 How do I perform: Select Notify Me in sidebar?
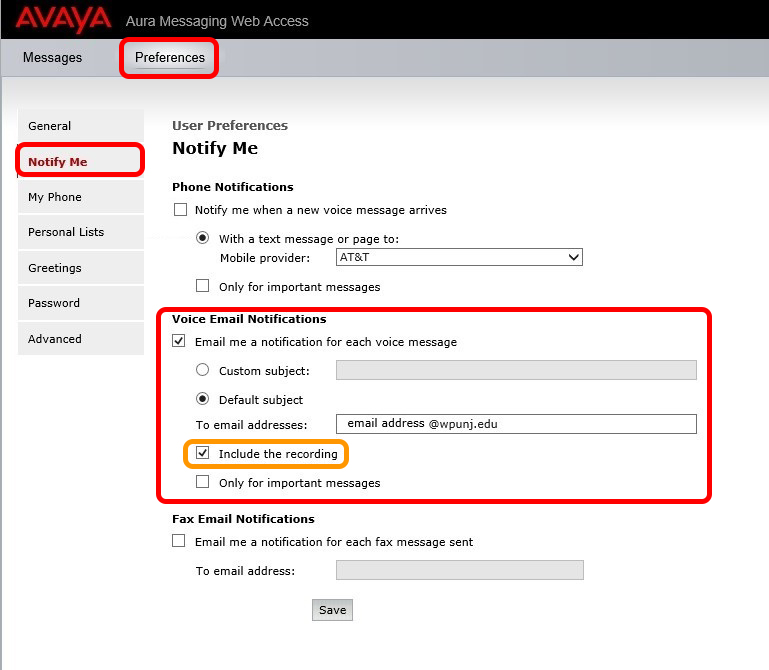pos(58,162)
